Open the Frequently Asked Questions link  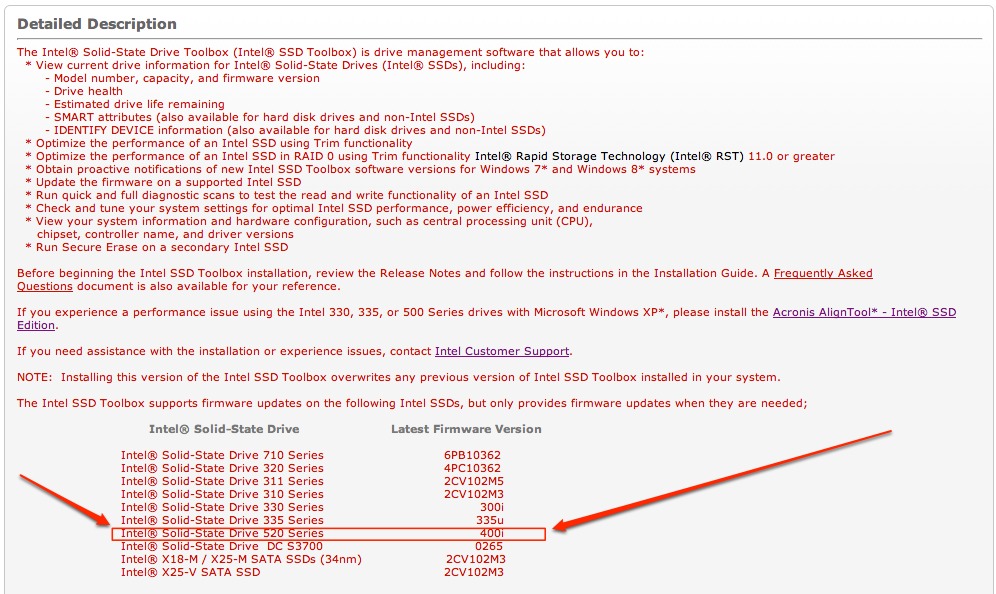(x=823, y=273)
